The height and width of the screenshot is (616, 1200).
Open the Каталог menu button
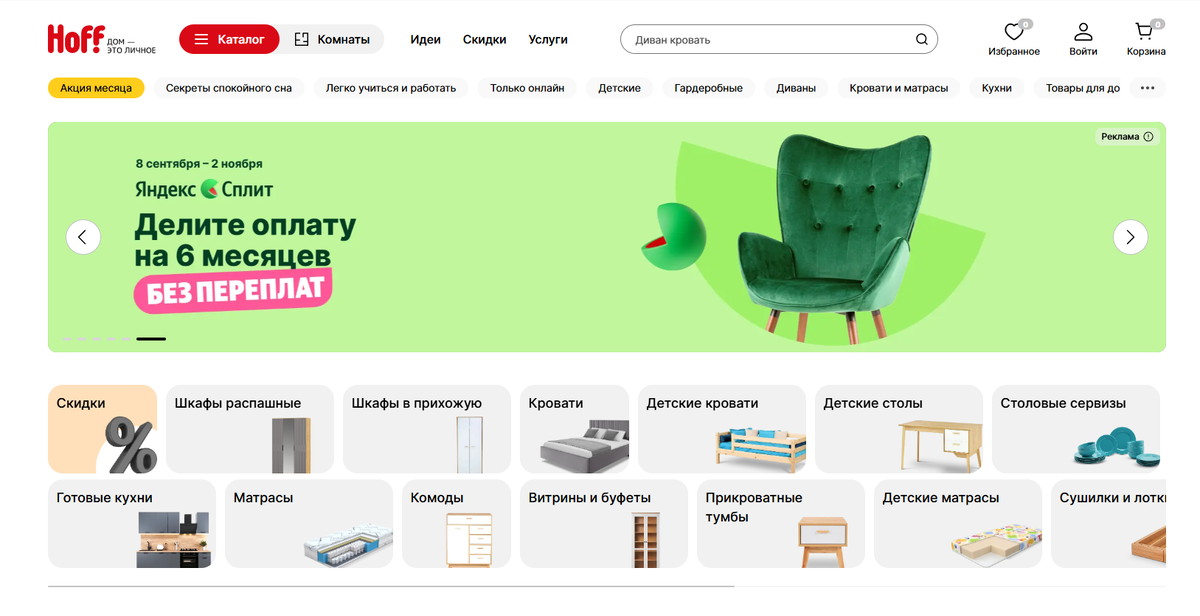[x=229, y=39]
